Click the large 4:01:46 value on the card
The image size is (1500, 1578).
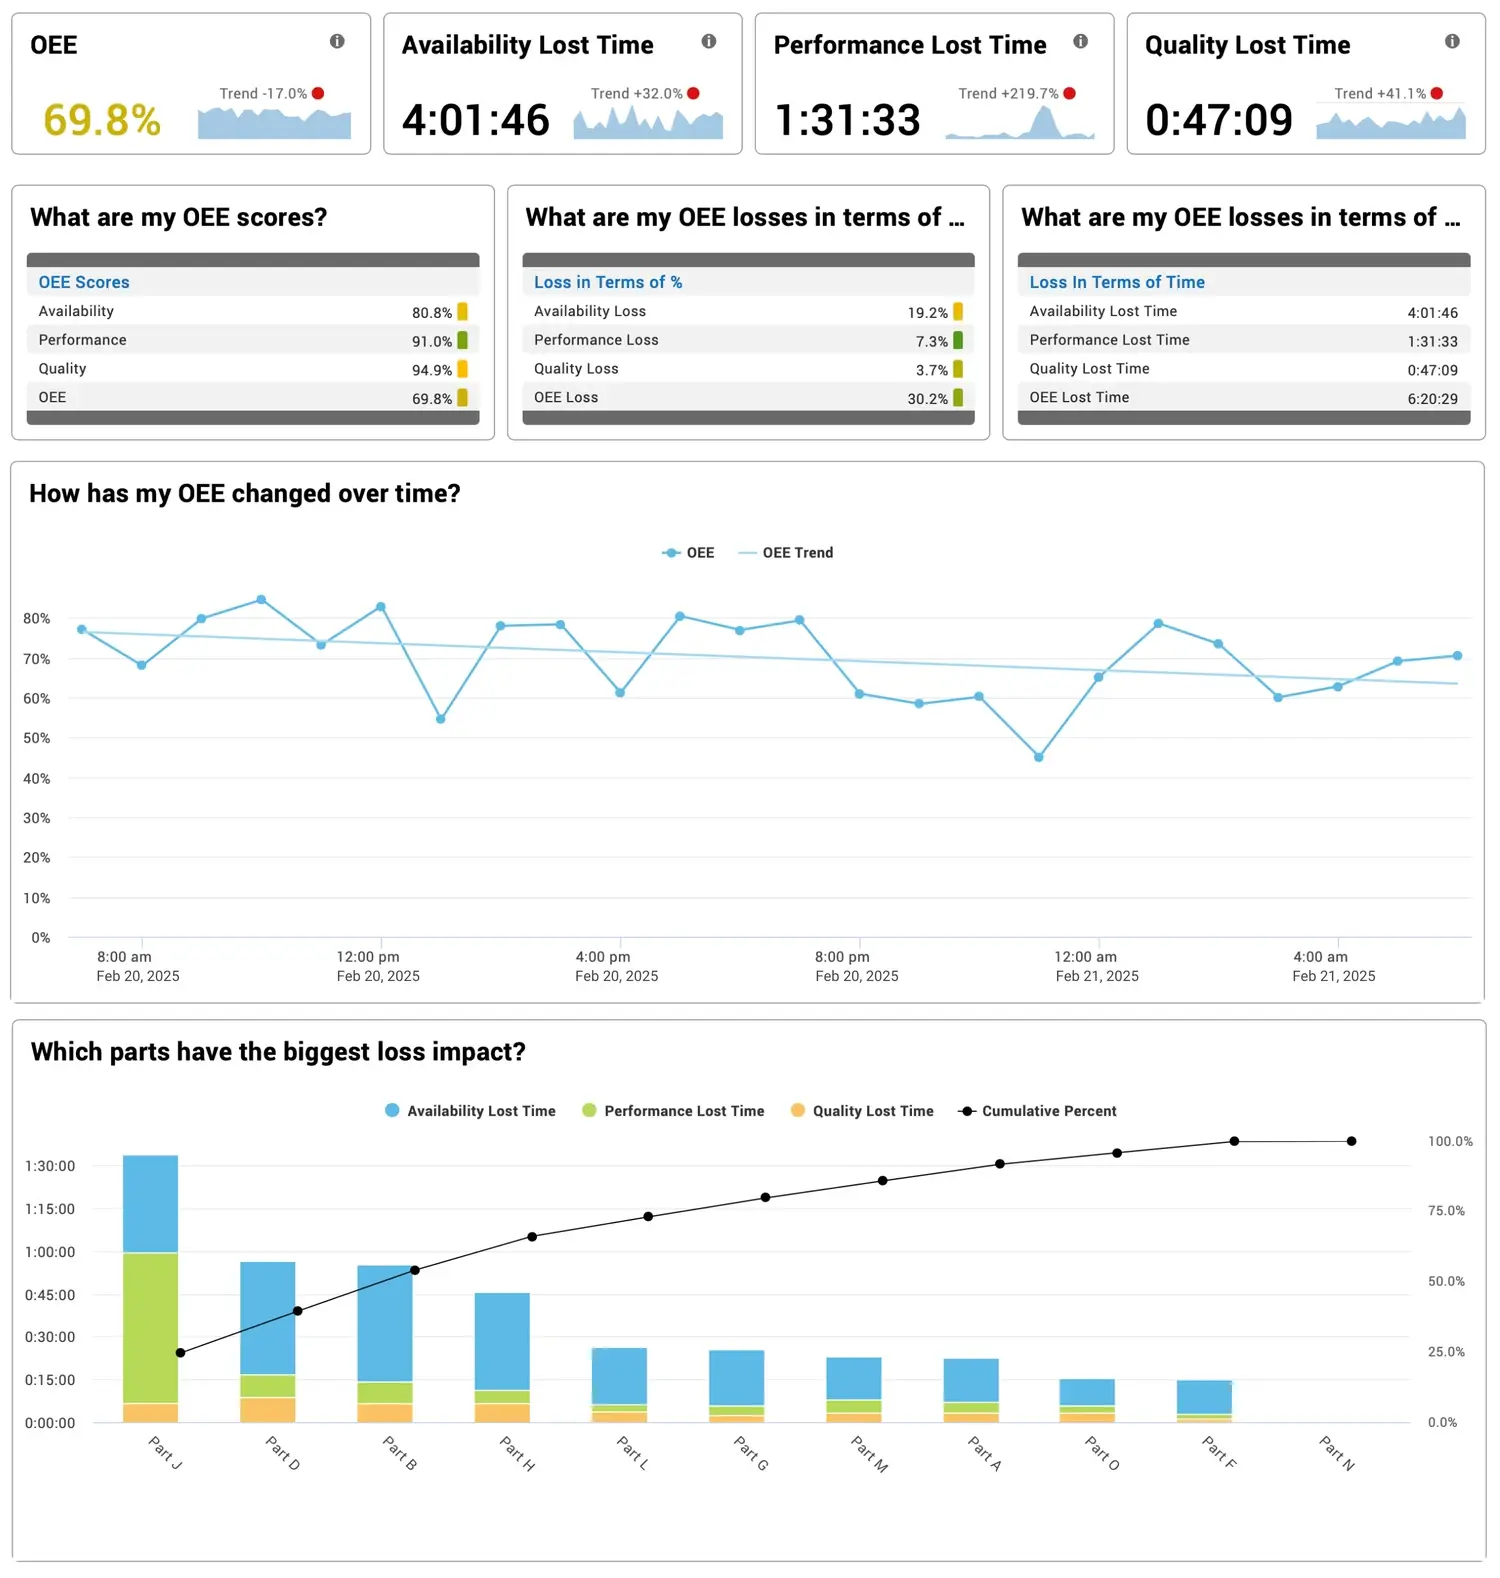[x=476, y=120]
